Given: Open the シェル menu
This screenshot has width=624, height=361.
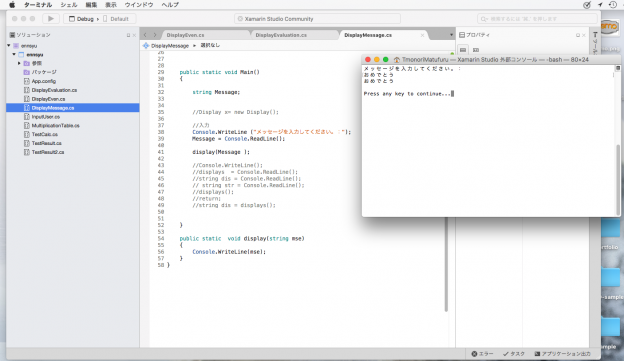Looking at the screenshot, I should click(x=68, y=5).
